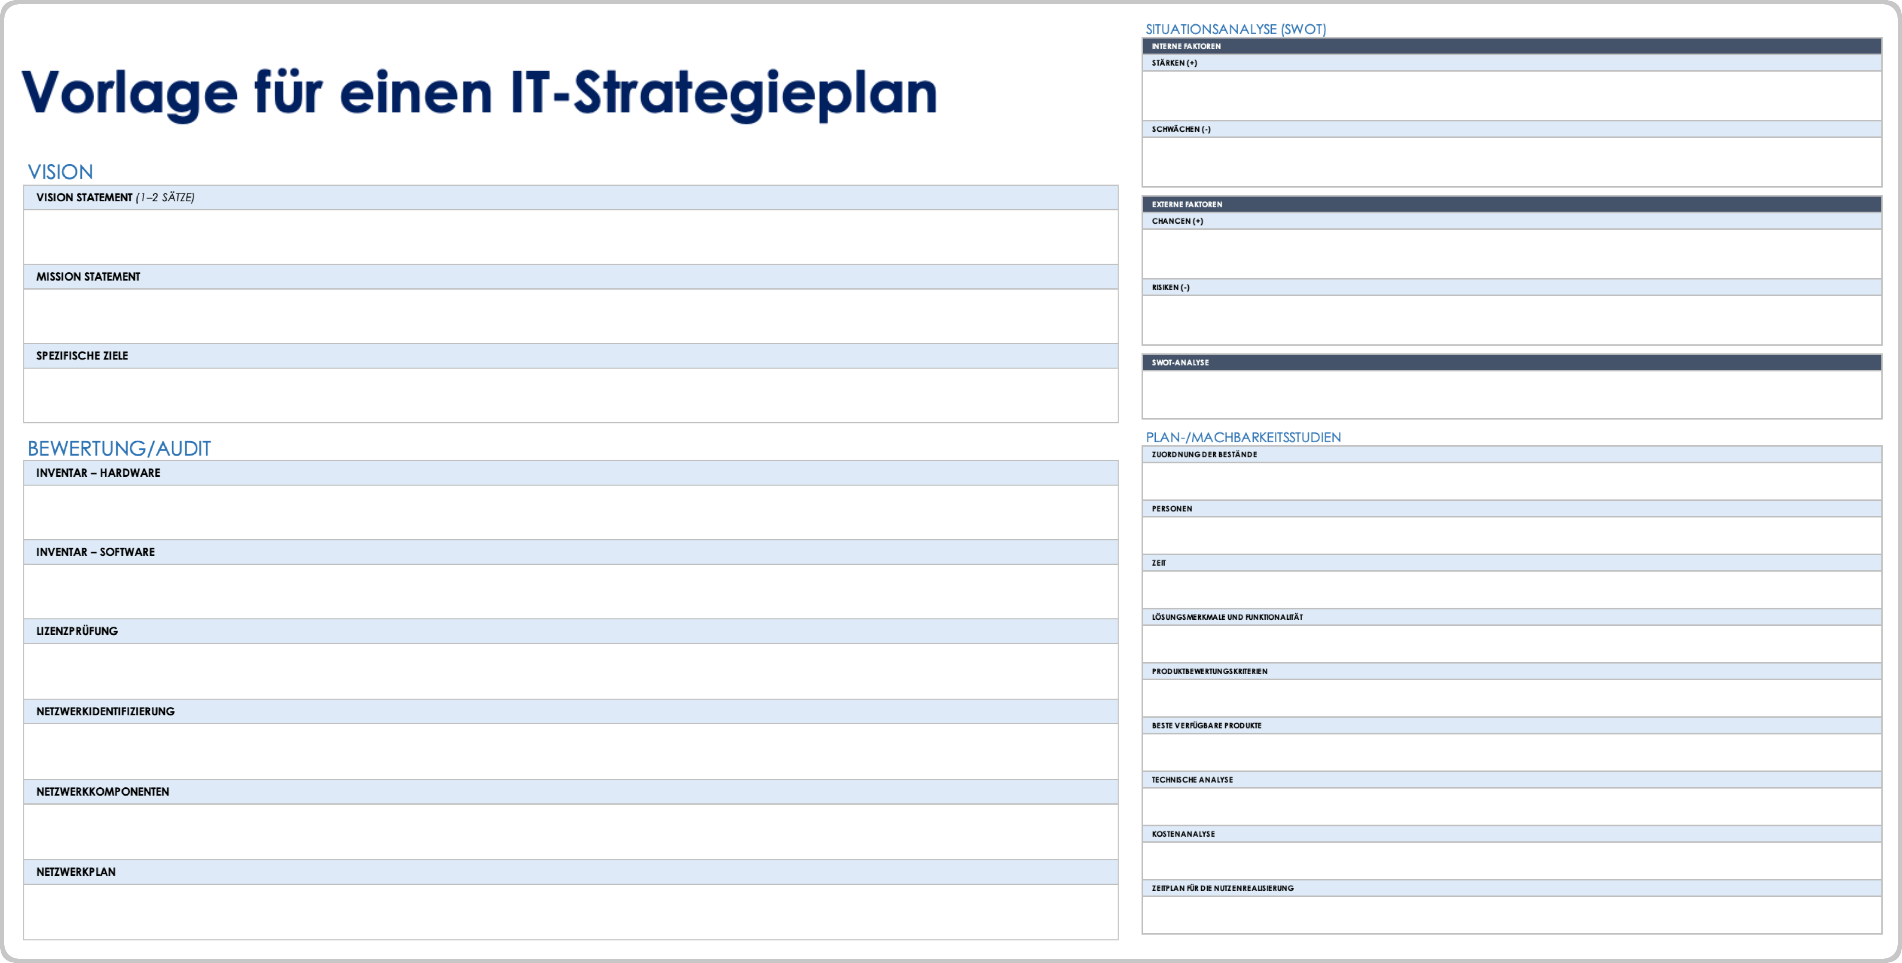1902x963 pixels.
Task: Click the empty field under INVENTAR – SOFTWARE
Action: [571, 591]
